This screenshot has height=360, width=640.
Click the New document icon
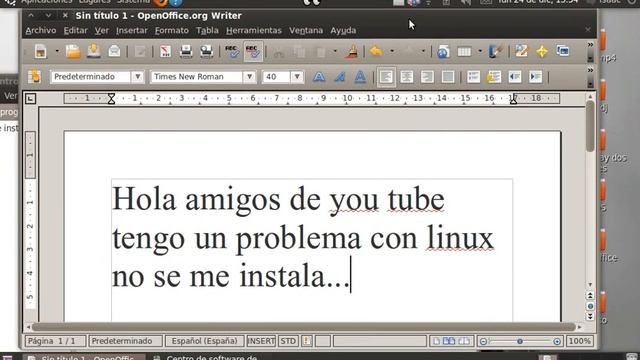(x=40, y=52)
